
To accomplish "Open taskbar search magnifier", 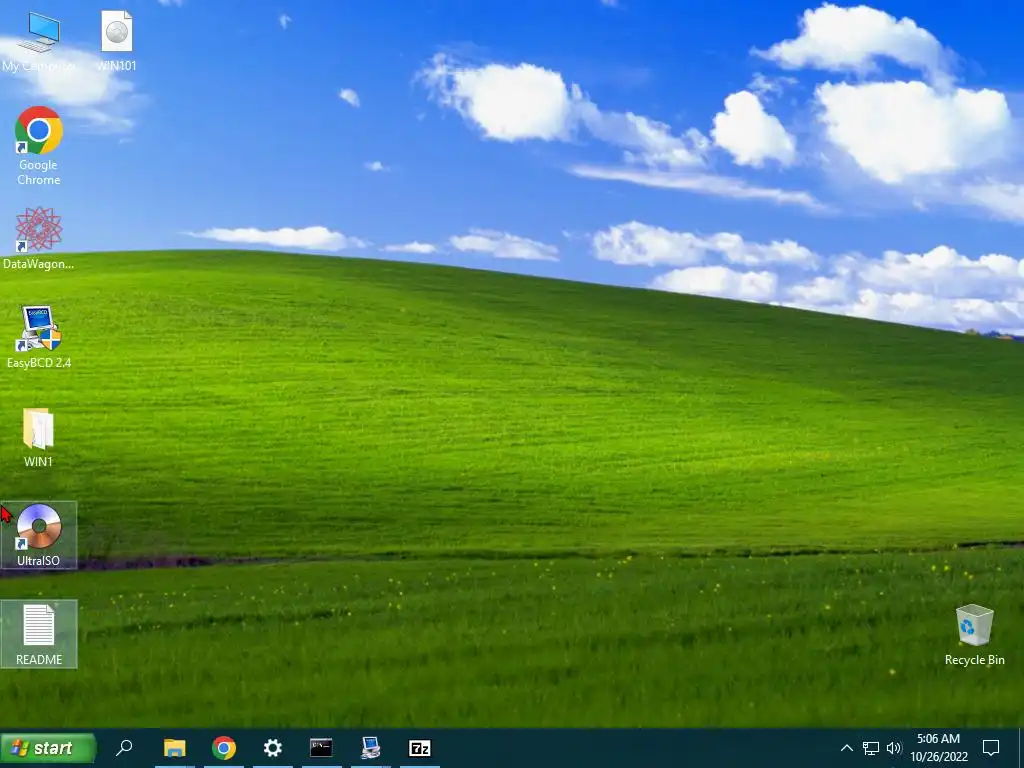I will (124, 748).
